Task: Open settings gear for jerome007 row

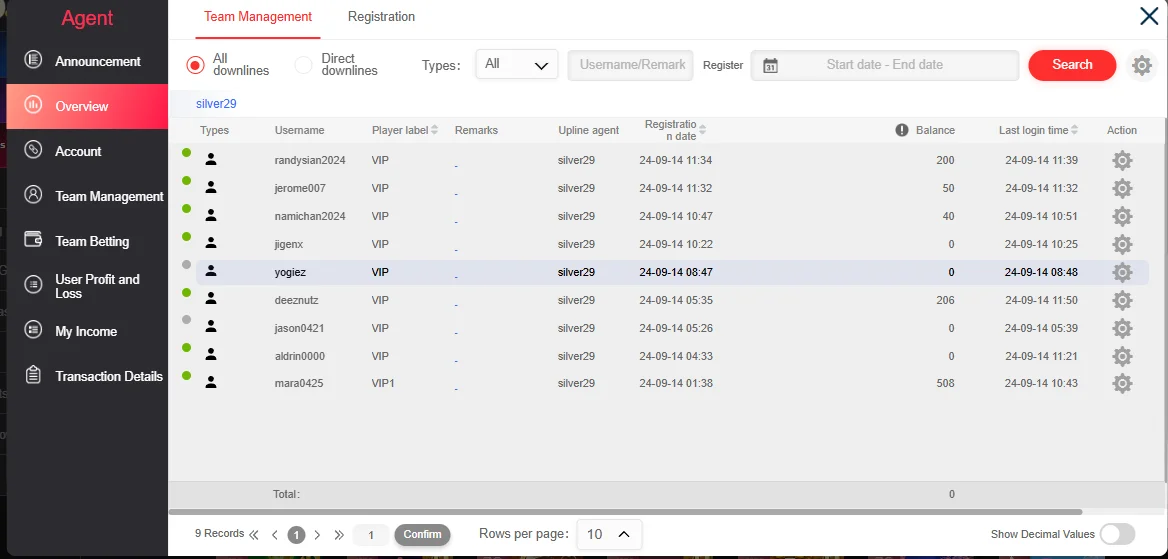Action: coord(1122,188)
